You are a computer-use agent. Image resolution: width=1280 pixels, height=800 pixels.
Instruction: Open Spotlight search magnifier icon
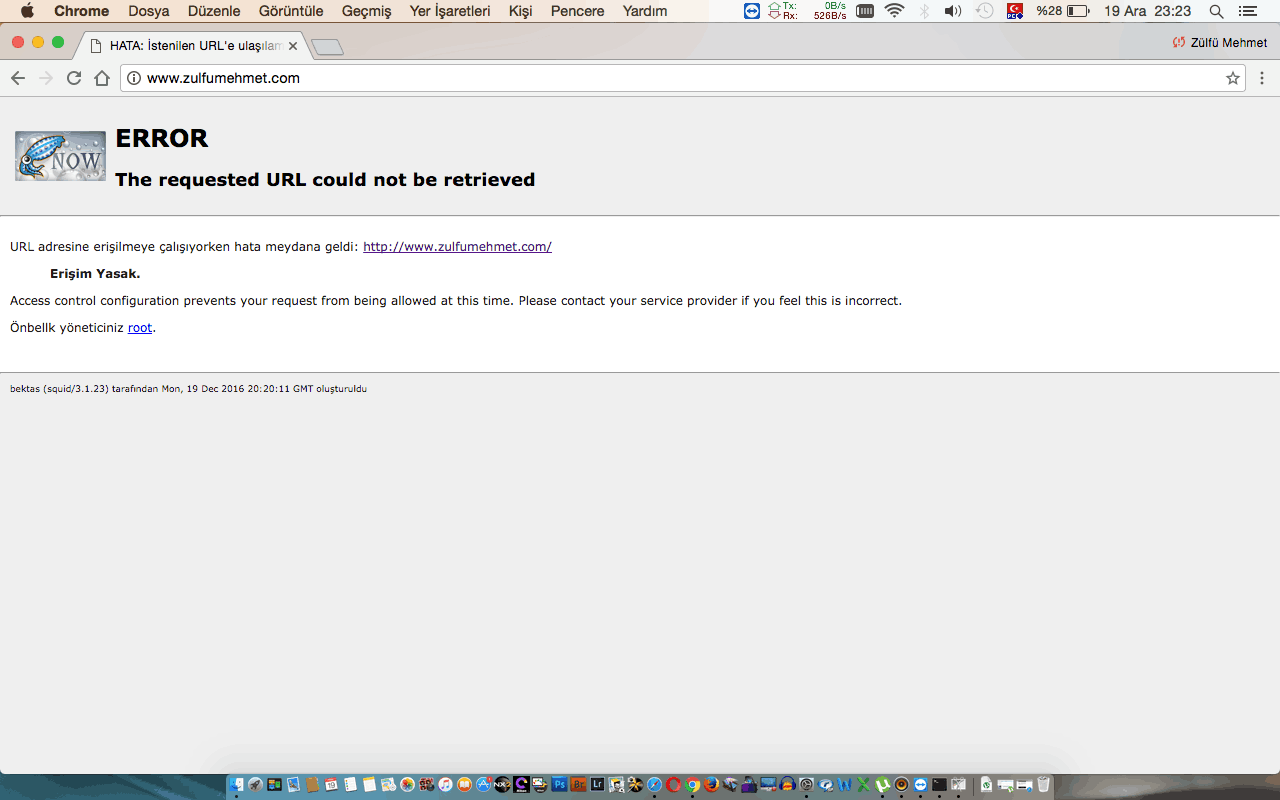(x=1216, y=11)
